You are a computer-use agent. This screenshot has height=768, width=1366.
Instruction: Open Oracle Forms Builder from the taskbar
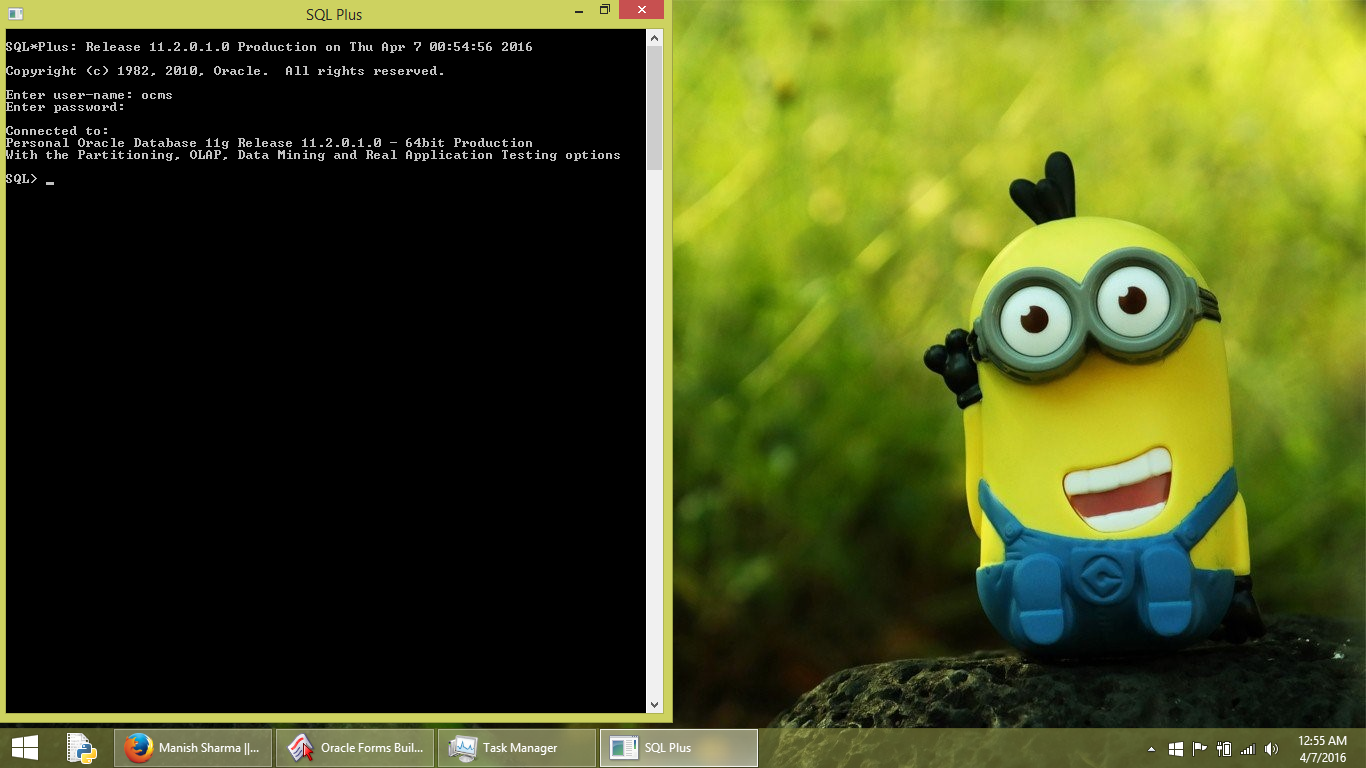point(355,748)
